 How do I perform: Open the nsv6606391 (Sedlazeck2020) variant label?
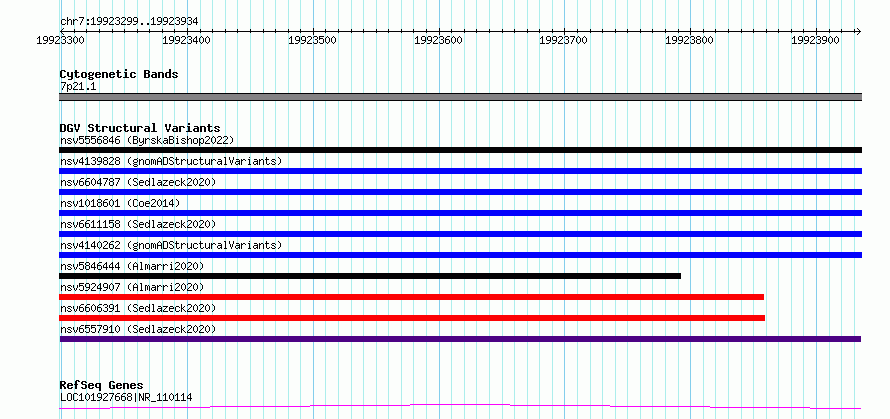[138, 308]
